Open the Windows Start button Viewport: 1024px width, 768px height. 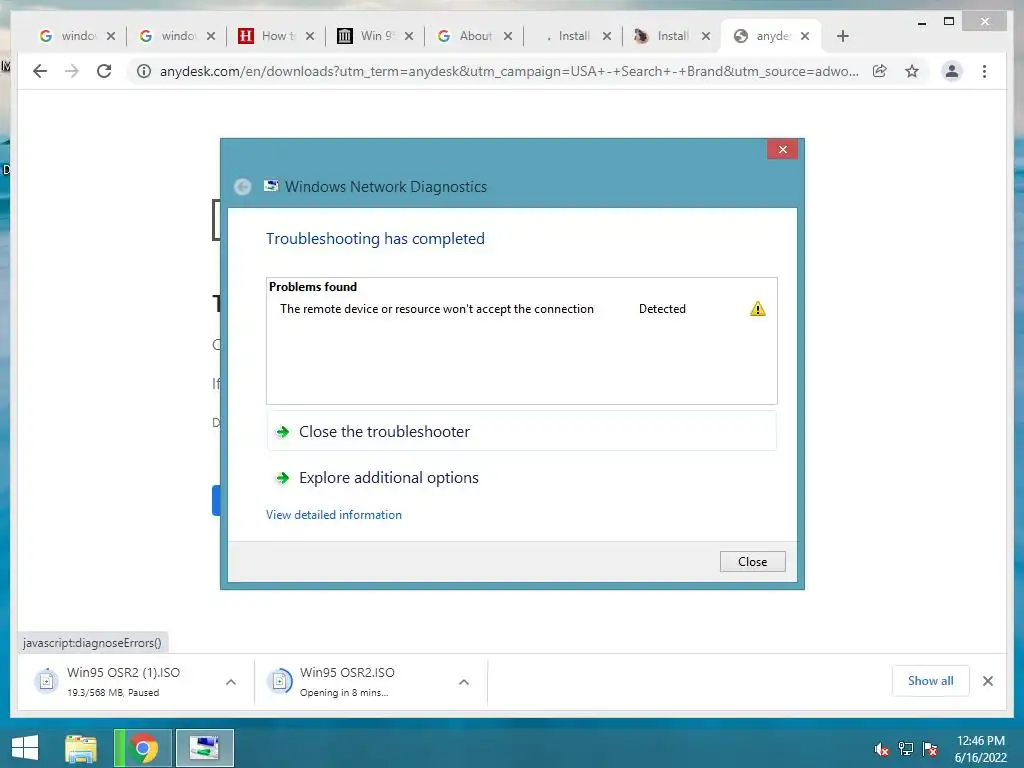point(25,748)
